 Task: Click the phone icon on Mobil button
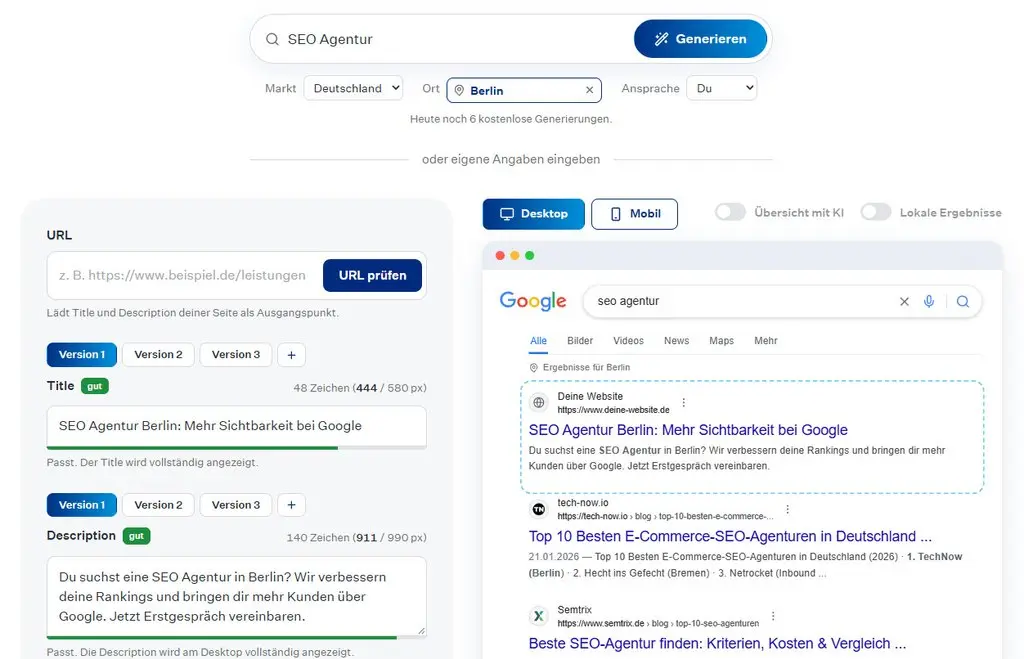pyautogui.click(x=615, y=214)
